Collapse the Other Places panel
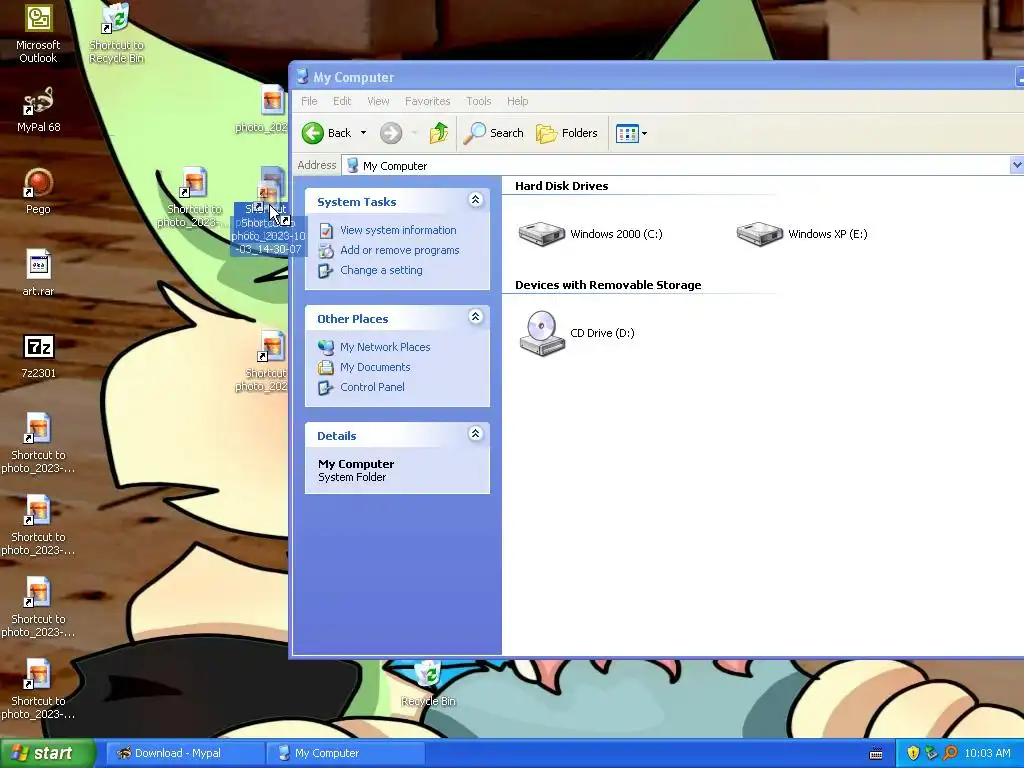1024x768 pixels. click(x=475, y=317)
